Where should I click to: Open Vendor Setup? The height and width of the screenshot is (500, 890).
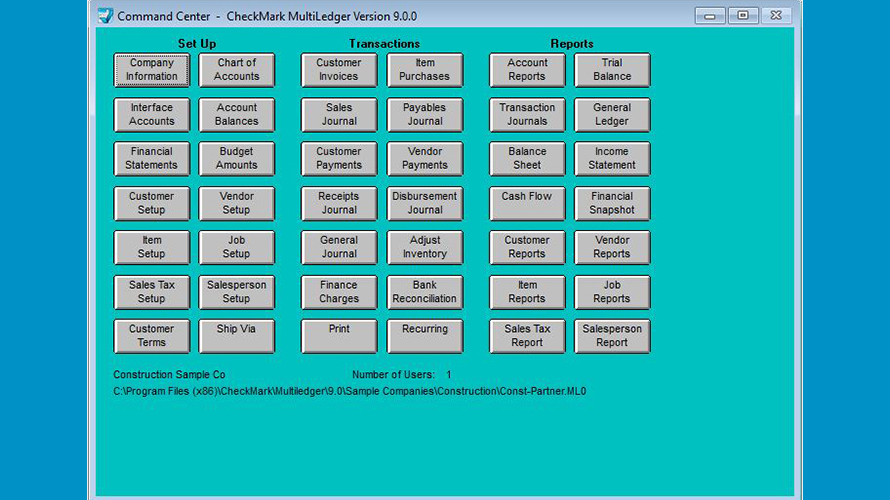(x=237, y=203)
